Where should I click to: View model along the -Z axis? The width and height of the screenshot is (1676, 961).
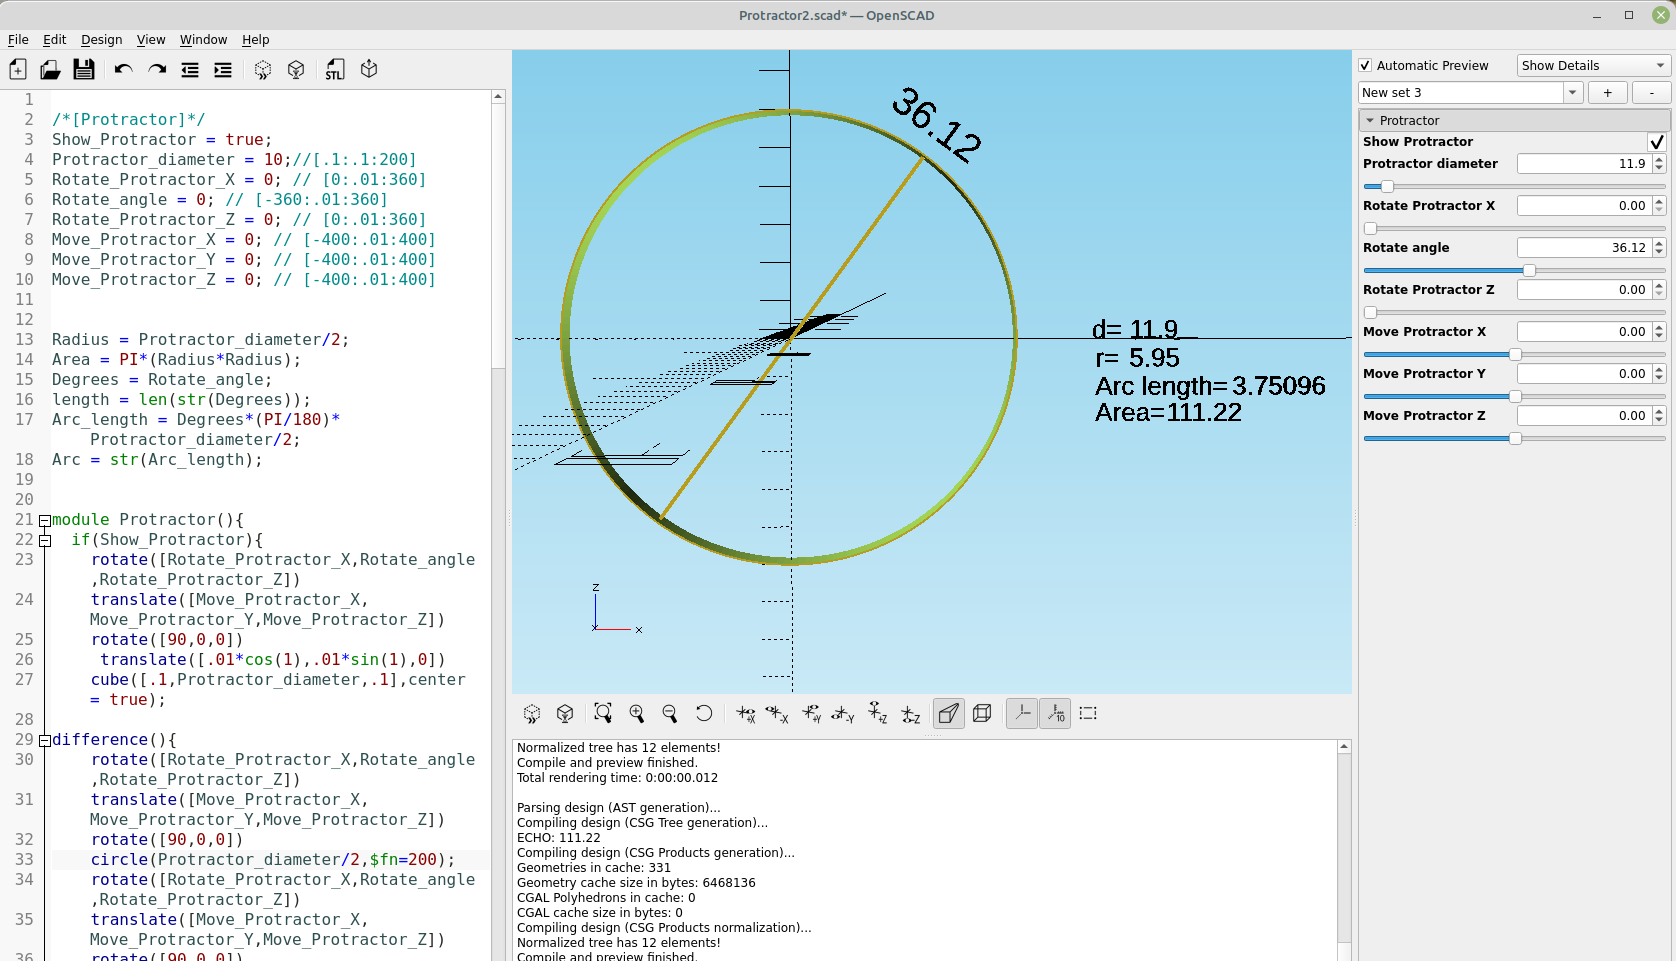pos(910,713)
